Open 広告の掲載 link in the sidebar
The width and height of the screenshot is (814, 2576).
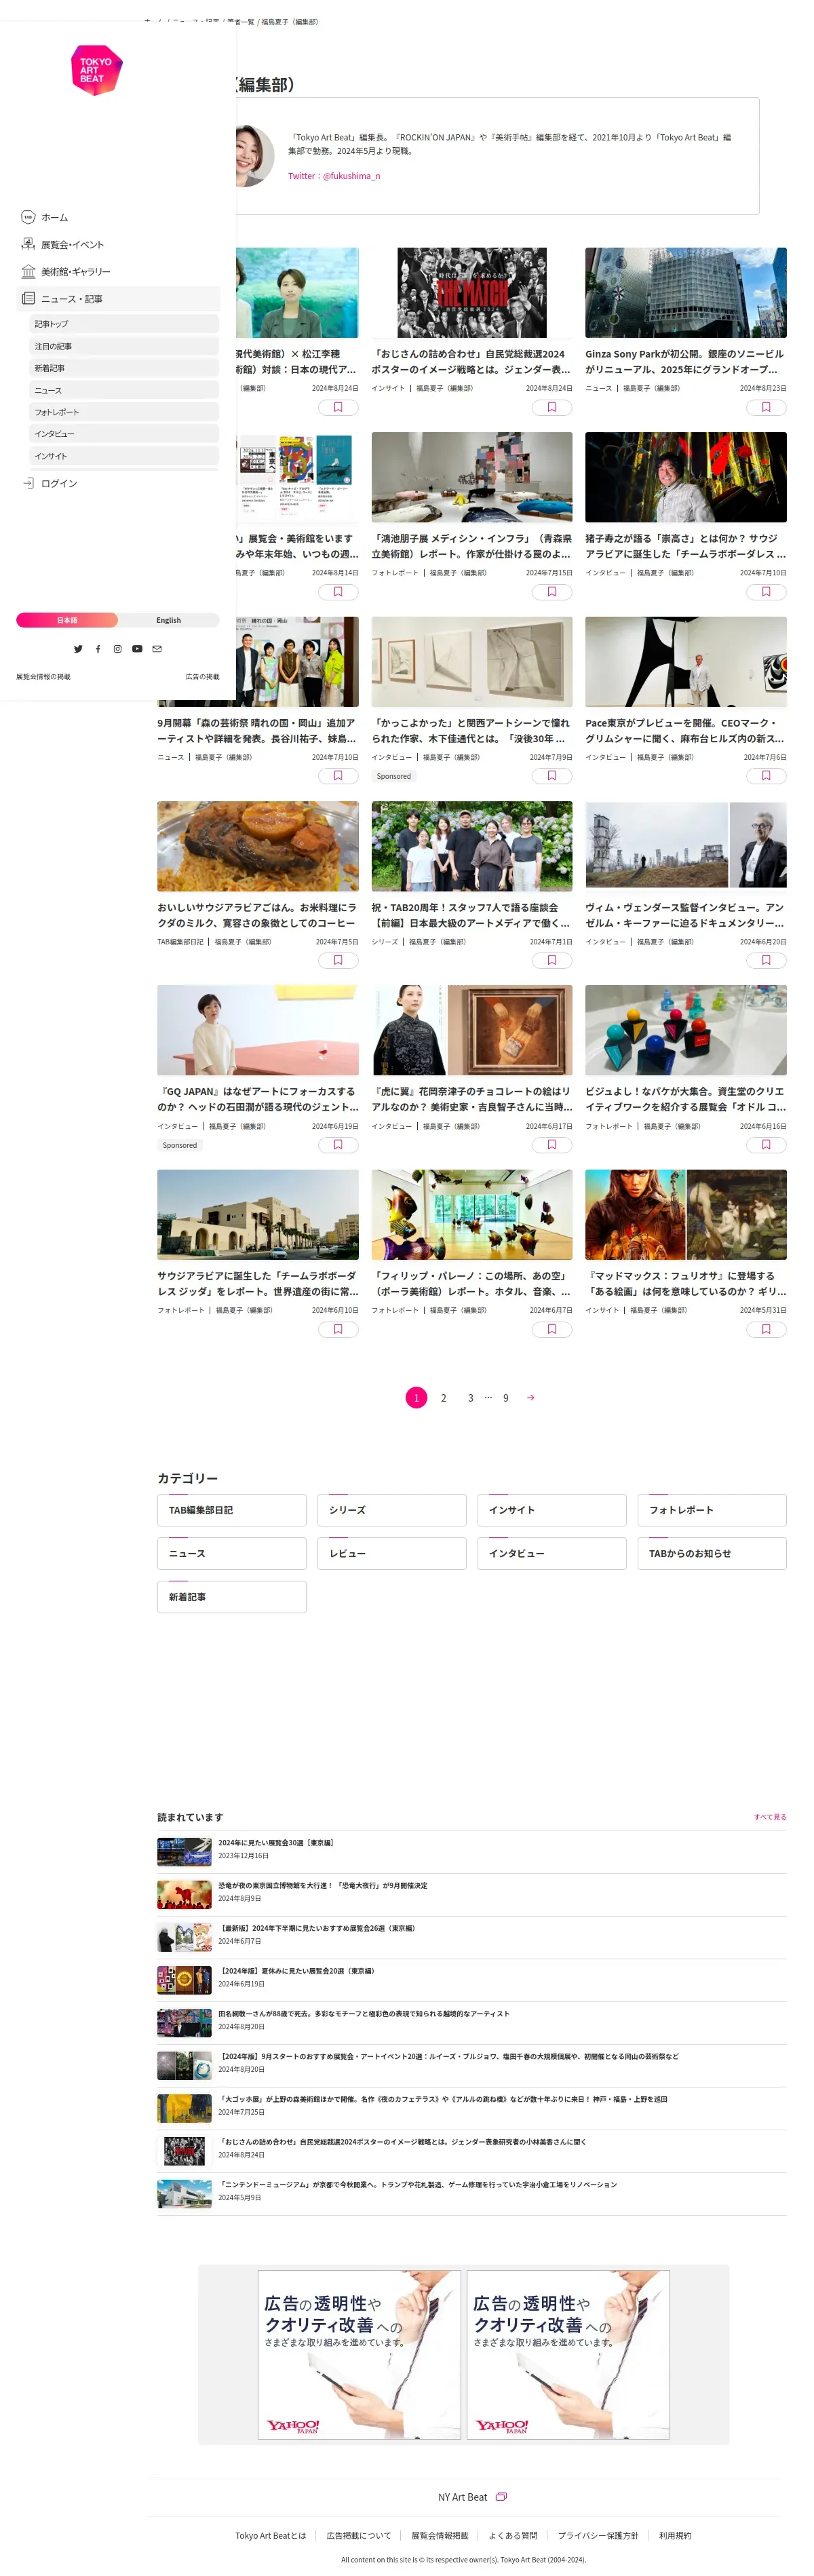click(x=202, y=677)
